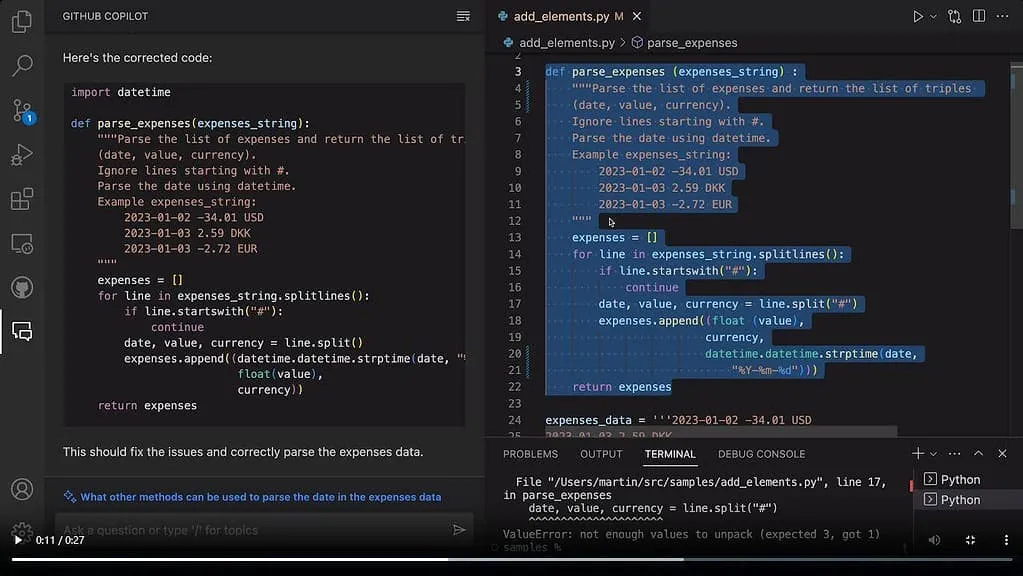The height and width of the screenshot is (576, 1023).
Task: Open the GitHub icon in activity bar
Action: [21, 288]
